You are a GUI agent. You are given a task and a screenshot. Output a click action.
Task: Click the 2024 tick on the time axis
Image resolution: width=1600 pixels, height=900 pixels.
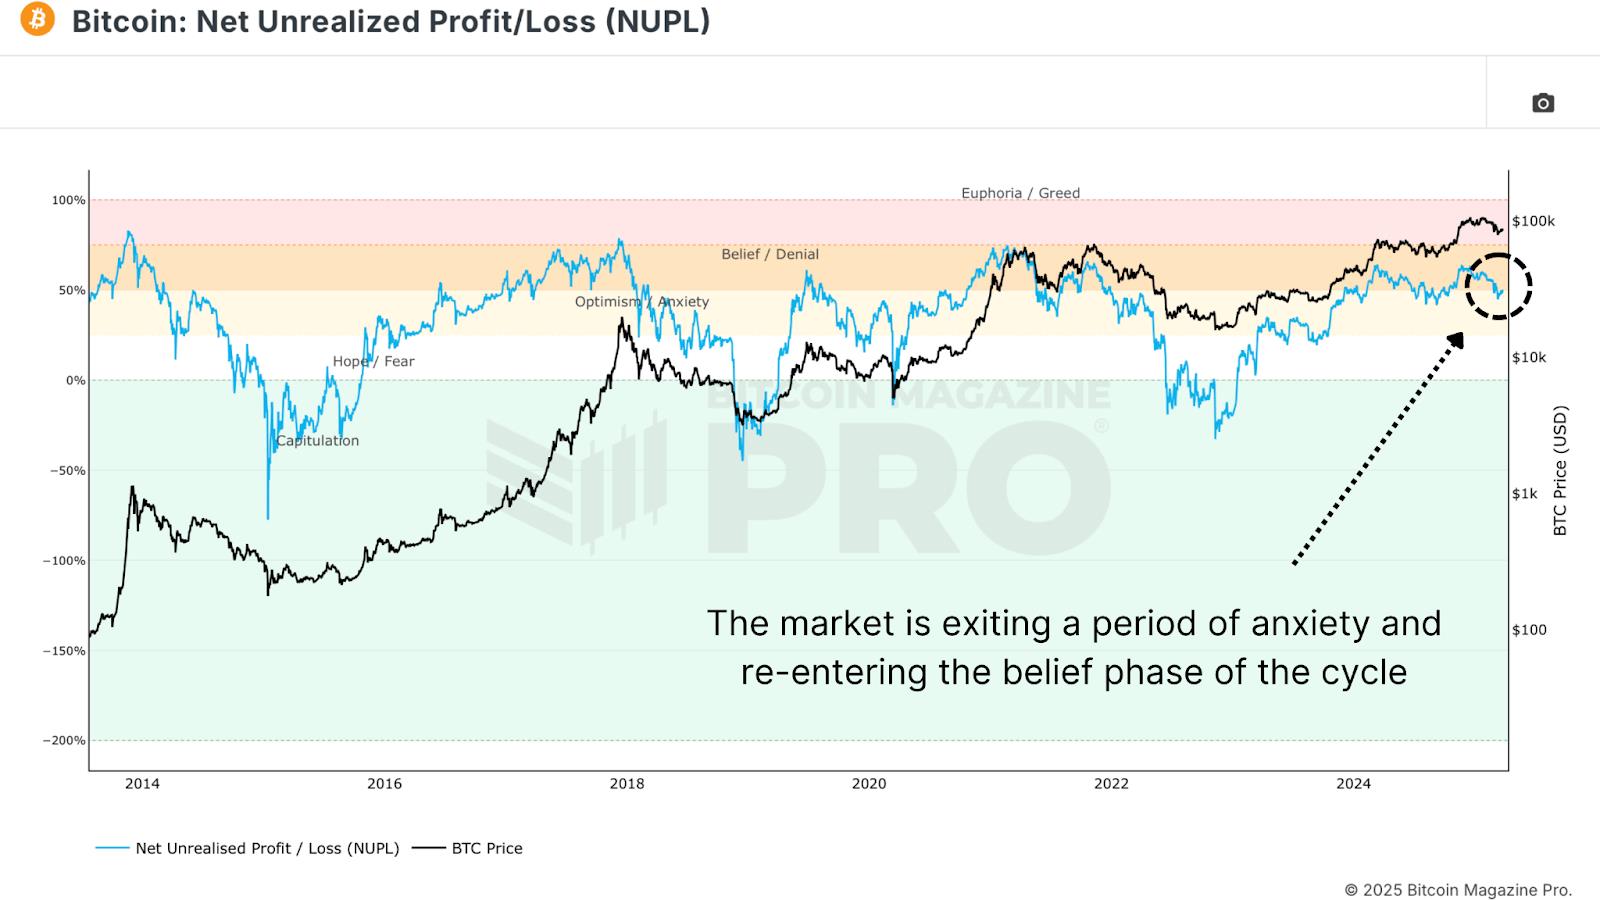point(1353,783)
